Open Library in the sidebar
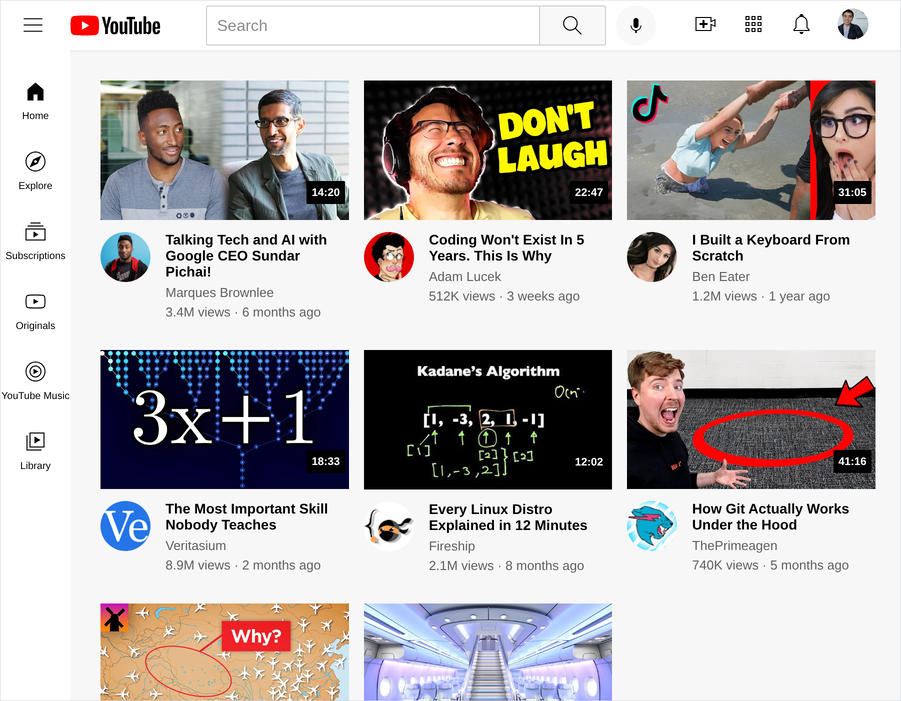 click(x=35, y=451)
